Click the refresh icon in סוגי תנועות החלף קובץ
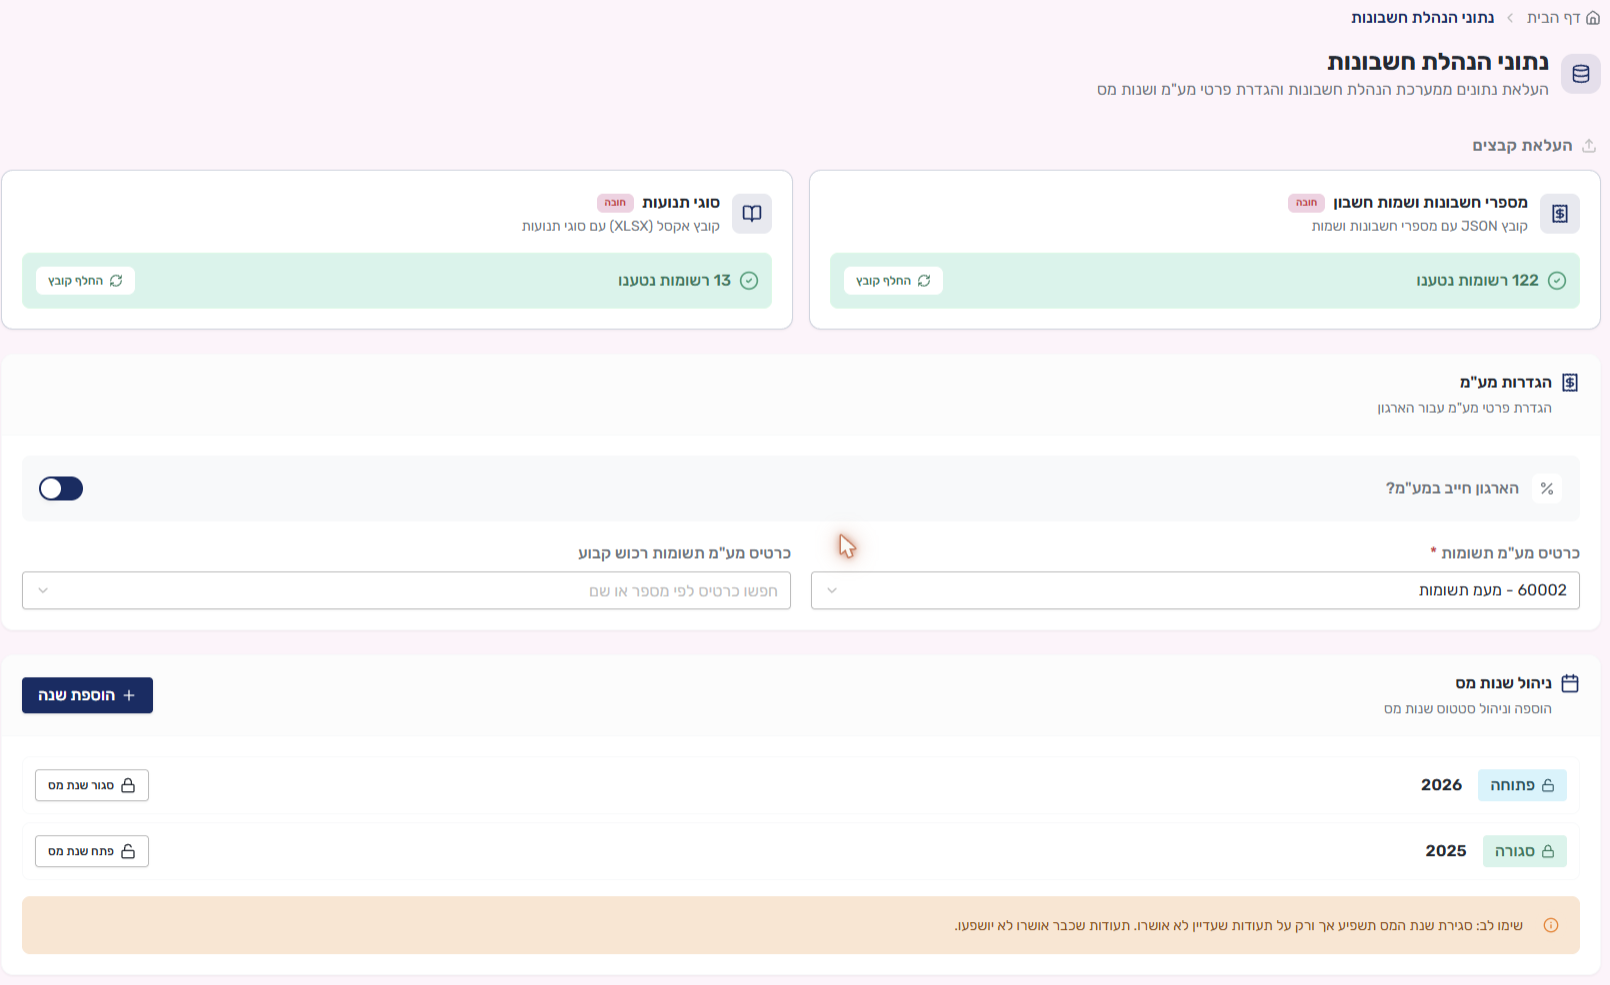 coord(116,281)
